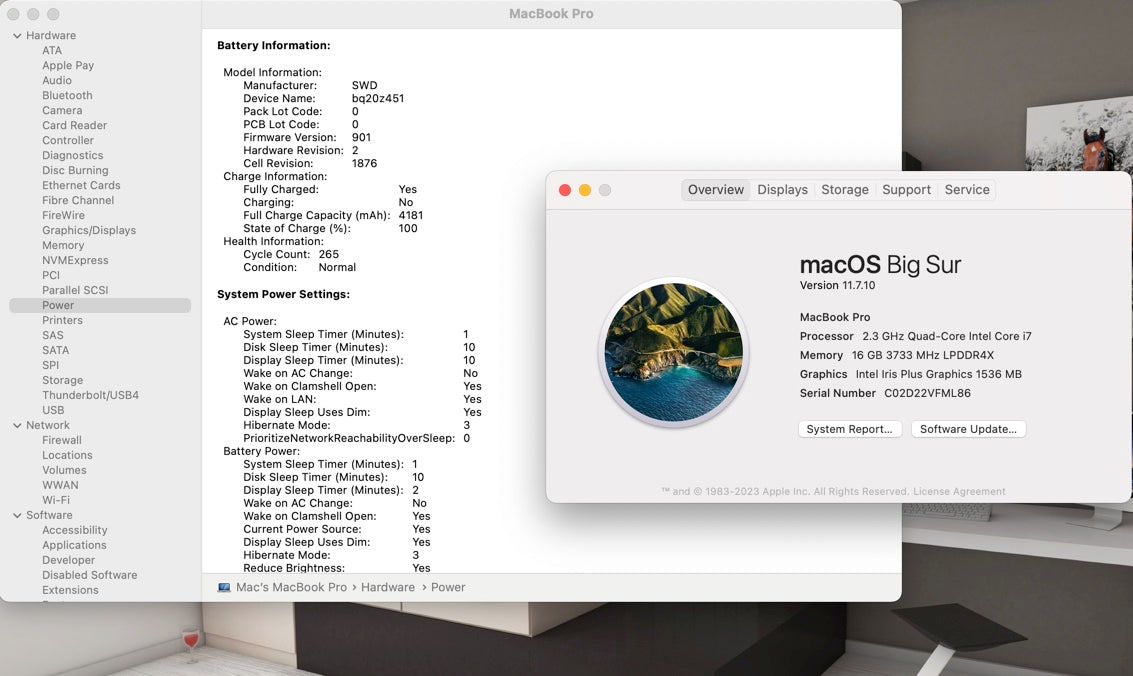Select Bluetooth in the hardware list
The height and width of the screenshot is (676, 1133).
[67, 96]
